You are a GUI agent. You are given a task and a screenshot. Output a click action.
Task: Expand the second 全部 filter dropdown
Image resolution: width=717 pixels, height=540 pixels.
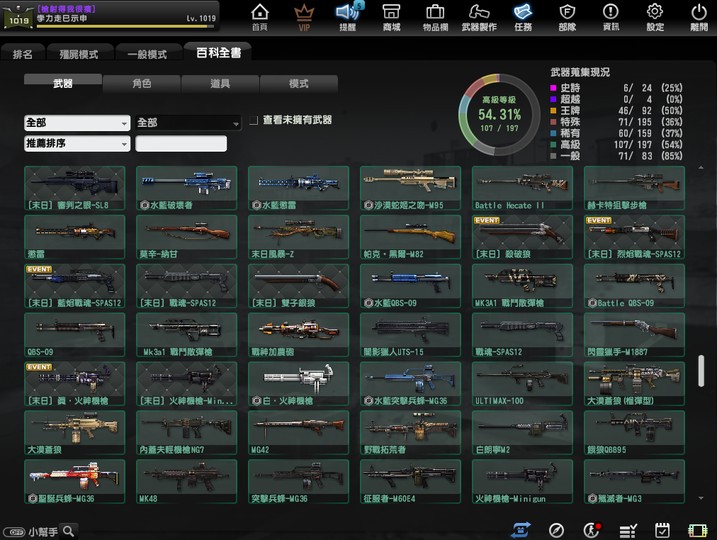(x=188, y=122)
